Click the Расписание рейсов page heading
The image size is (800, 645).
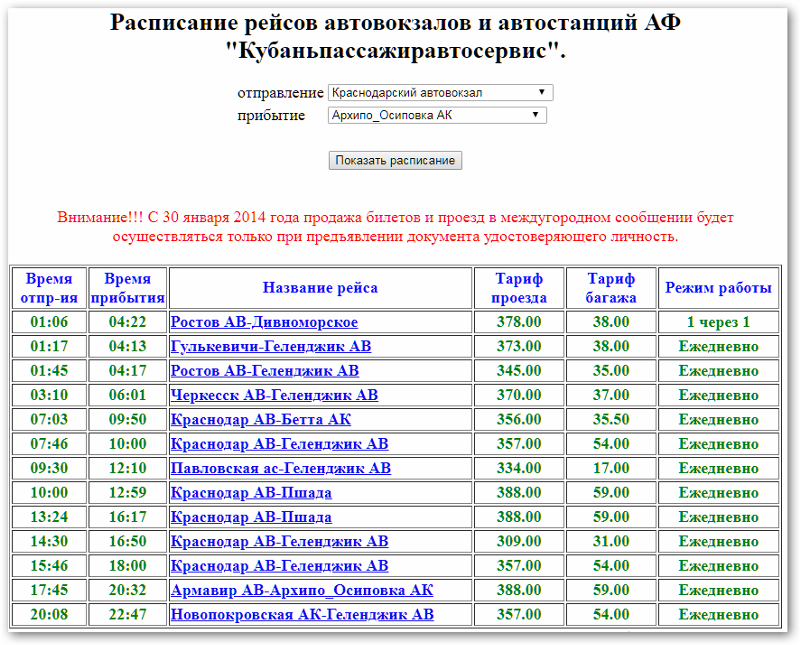(x=395, y=36)
